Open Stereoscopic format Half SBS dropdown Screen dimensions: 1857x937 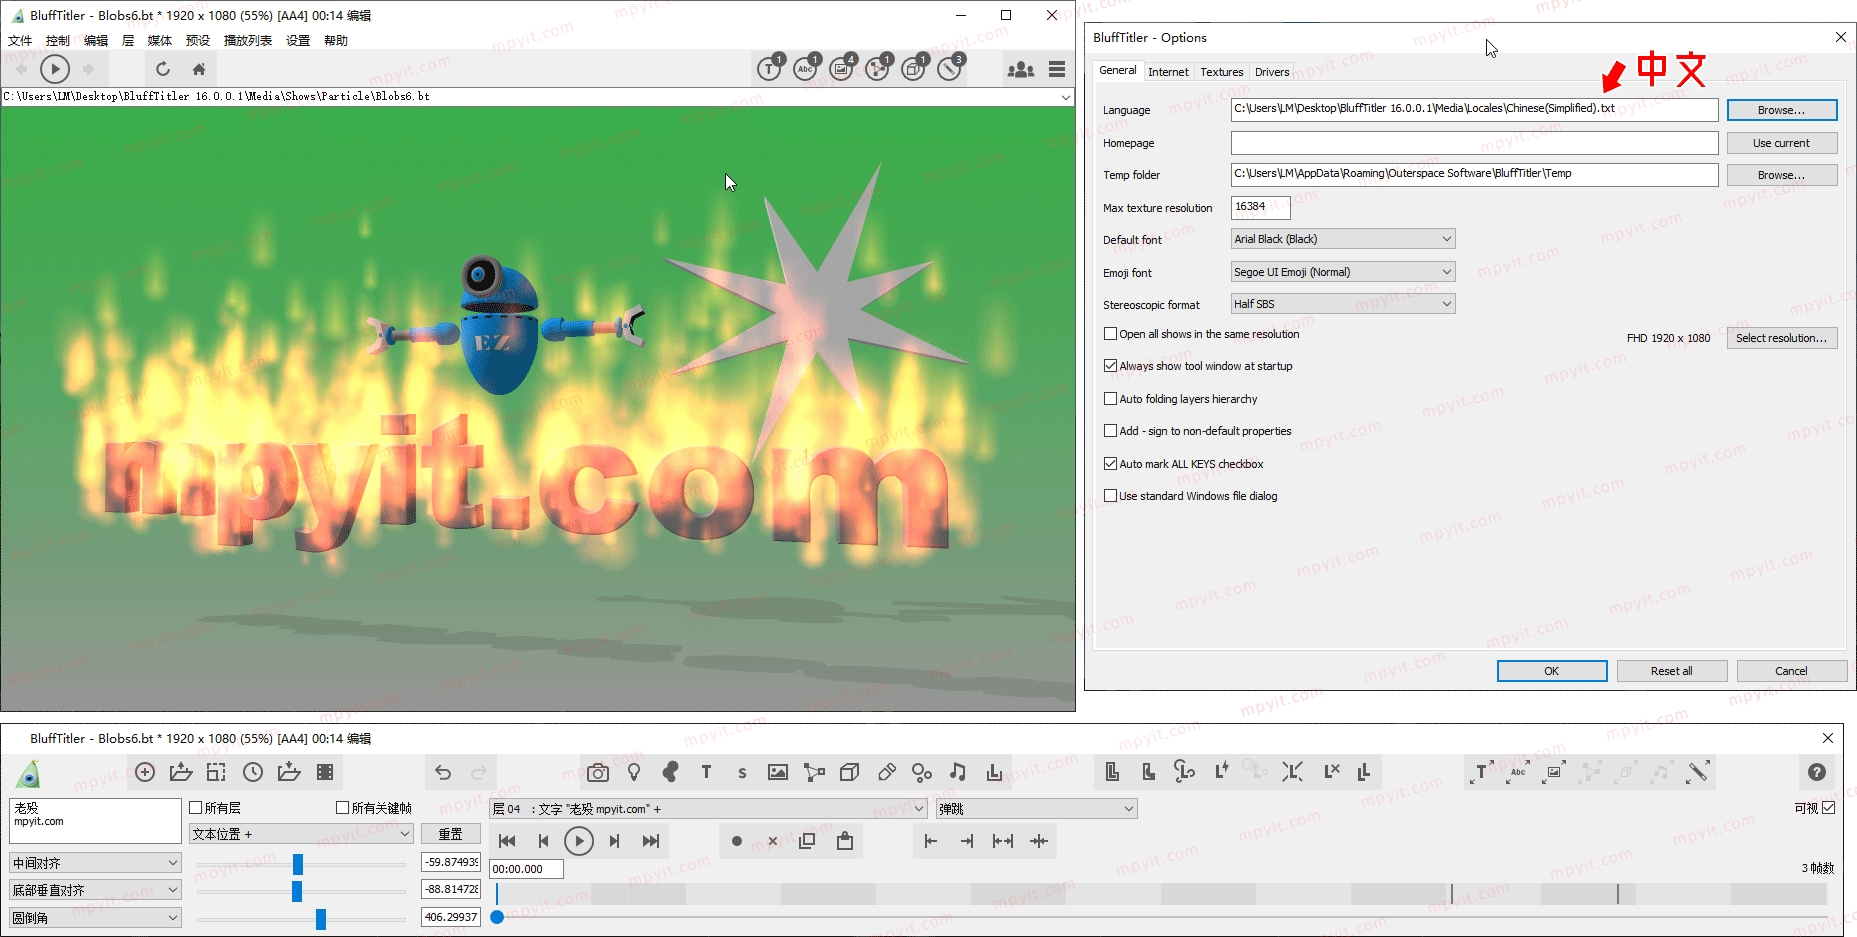pyautogui.click(x=1343, y=304)
